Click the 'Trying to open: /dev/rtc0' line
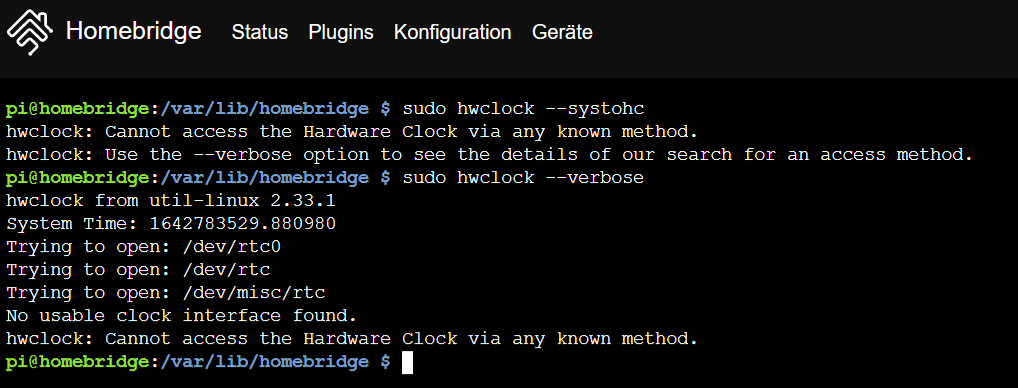 tap(143, 247)
